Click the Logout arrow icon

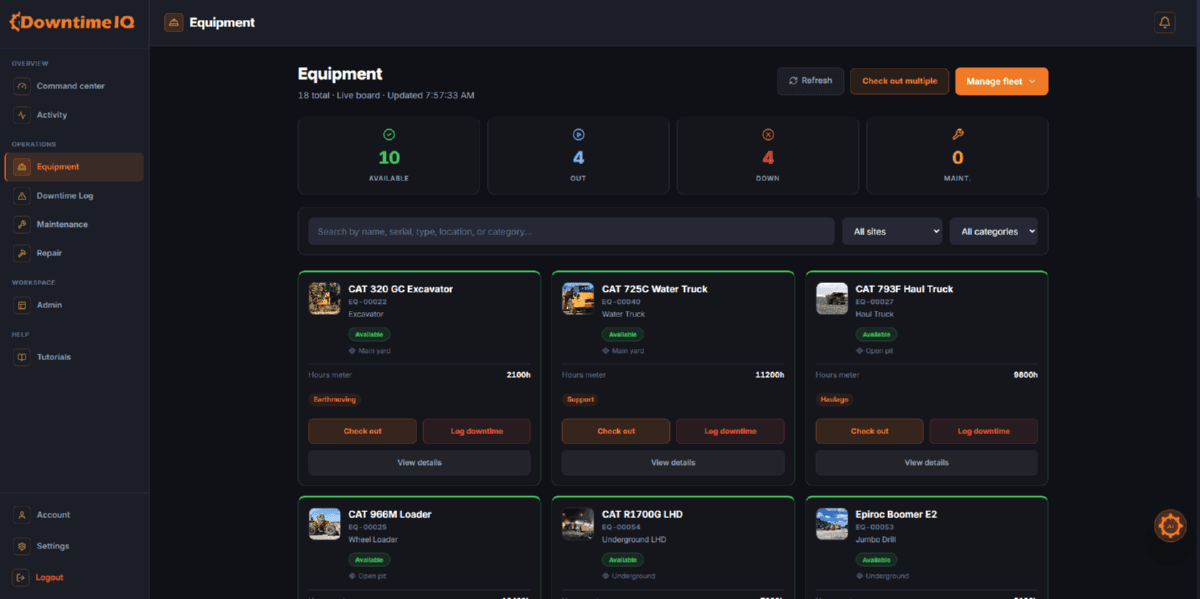[x=22, y=577]
